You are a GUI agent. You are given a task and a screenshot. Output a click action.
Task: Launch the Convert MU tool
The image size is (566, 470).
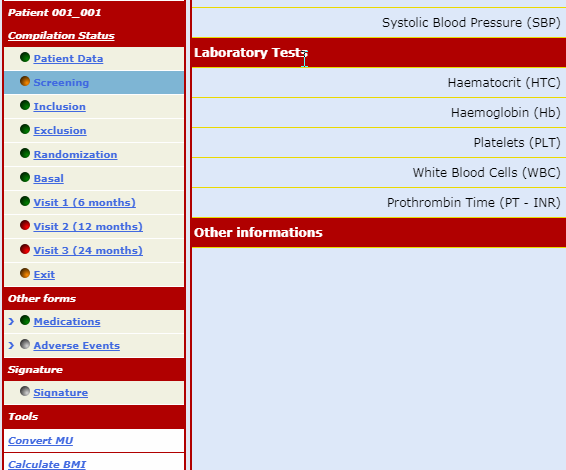click(40, 440)
